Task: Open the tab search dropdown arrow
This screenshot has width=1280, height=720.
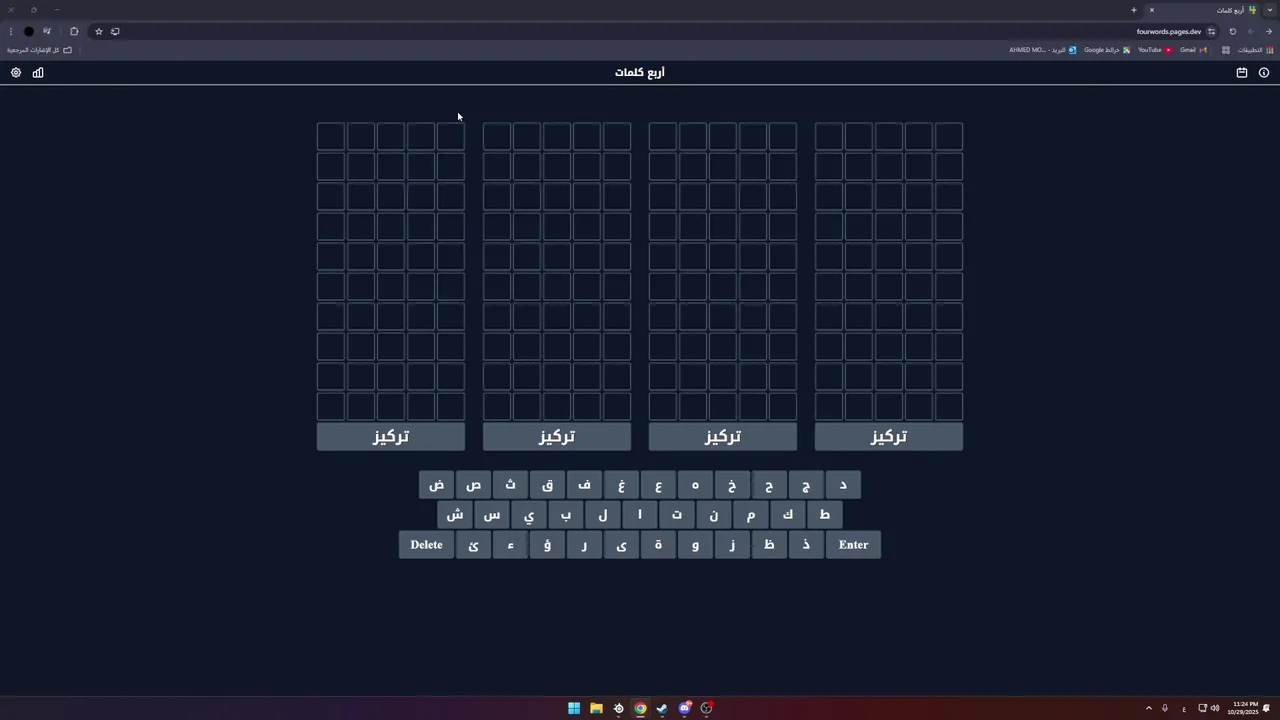Action: (1270, 10)
